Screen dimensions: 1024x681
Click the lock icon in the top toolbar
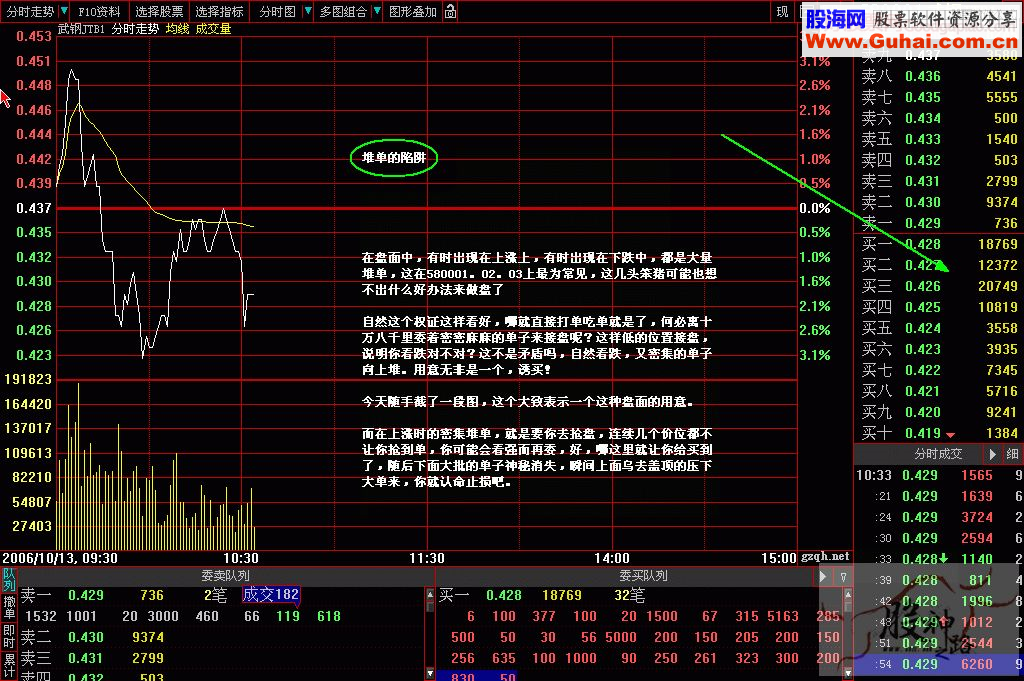451,12
